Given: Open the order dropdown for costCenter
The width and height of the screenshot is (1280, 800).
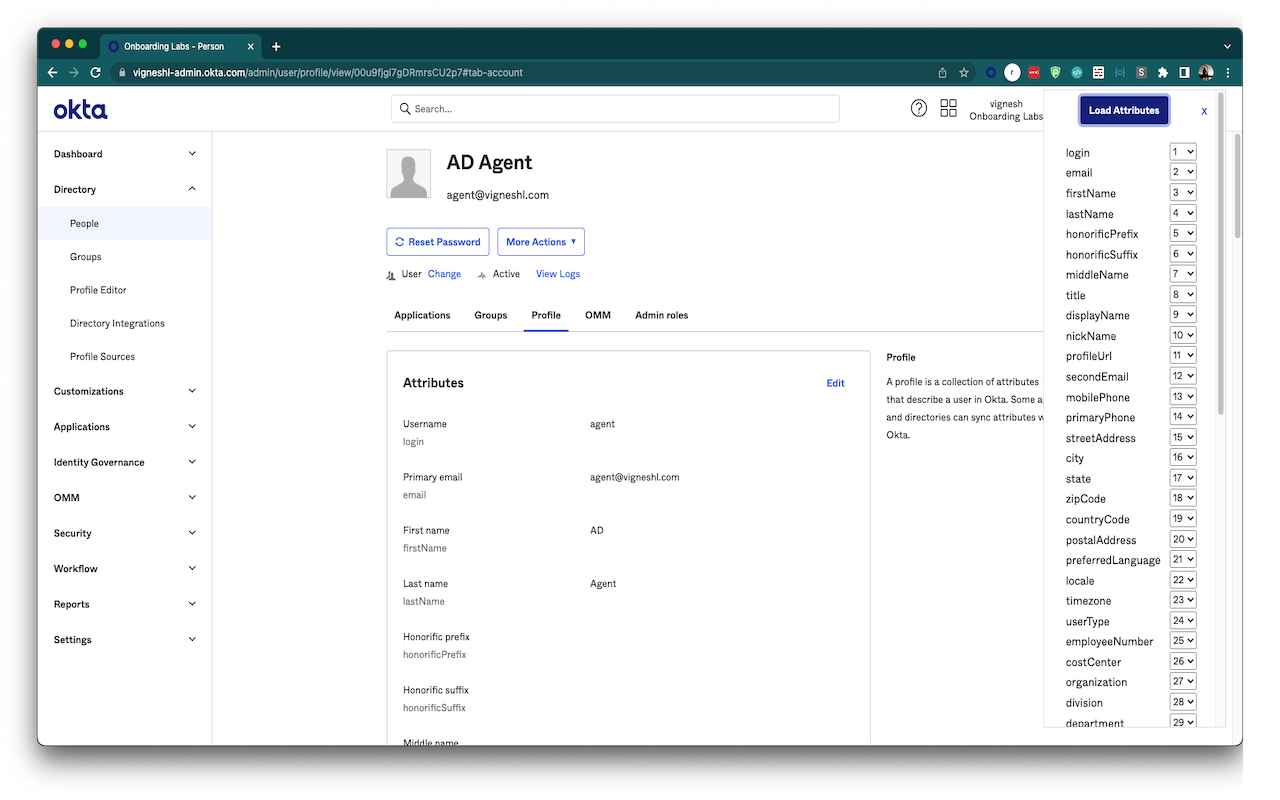Looking at the screenshot, I should pos(1183,661).
